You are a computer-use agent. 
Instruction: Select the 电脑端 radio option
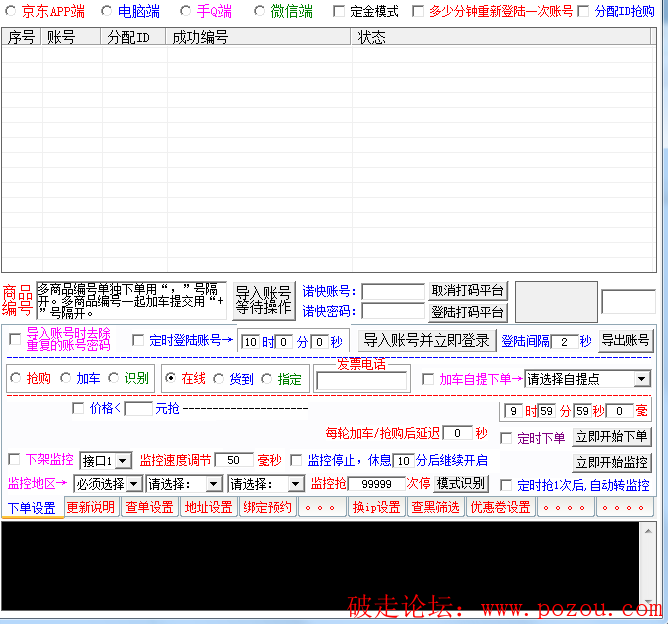click(x=107, y=11)
